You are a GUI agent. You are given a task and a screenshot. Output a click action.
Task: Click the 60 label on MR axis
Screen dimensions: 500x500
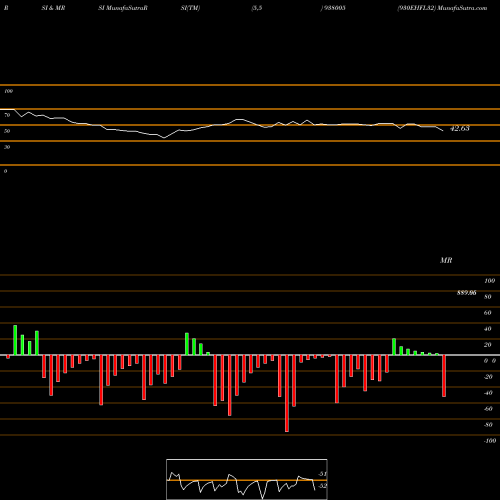[488, 313]
